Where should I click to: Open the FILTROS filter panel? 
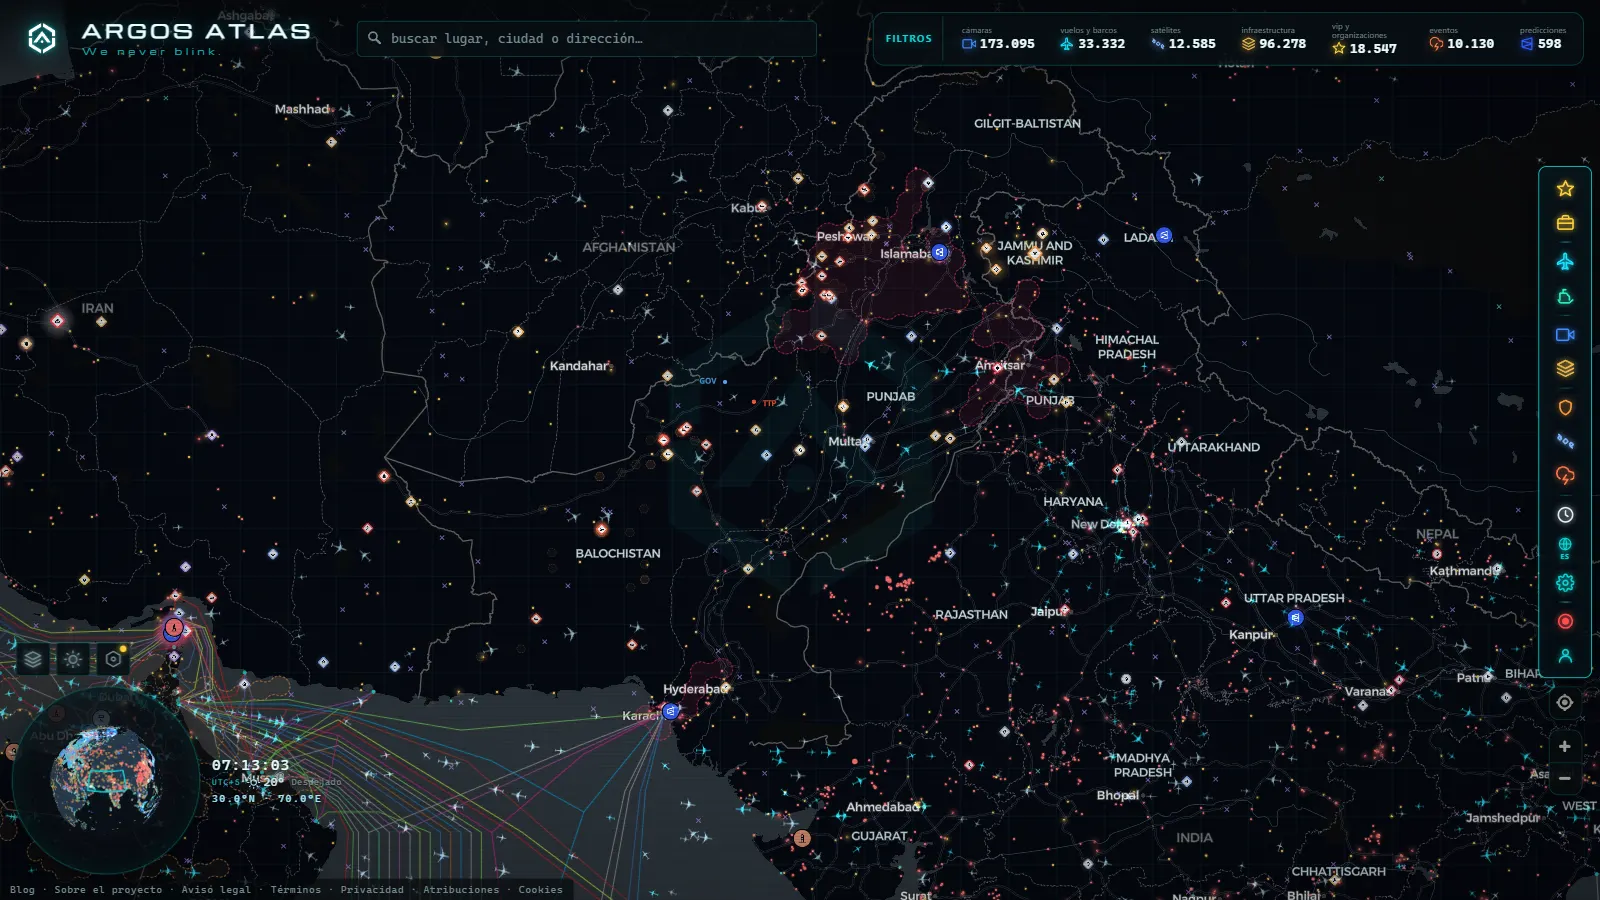[908, 39]
